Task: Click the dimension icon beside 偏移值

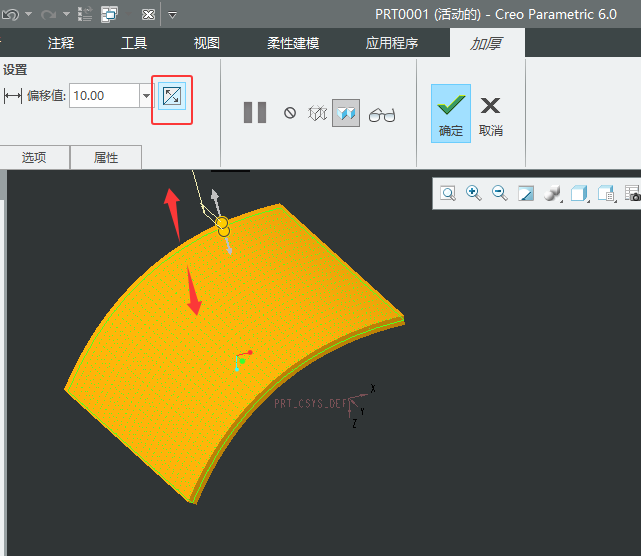Action: [13, 96]
